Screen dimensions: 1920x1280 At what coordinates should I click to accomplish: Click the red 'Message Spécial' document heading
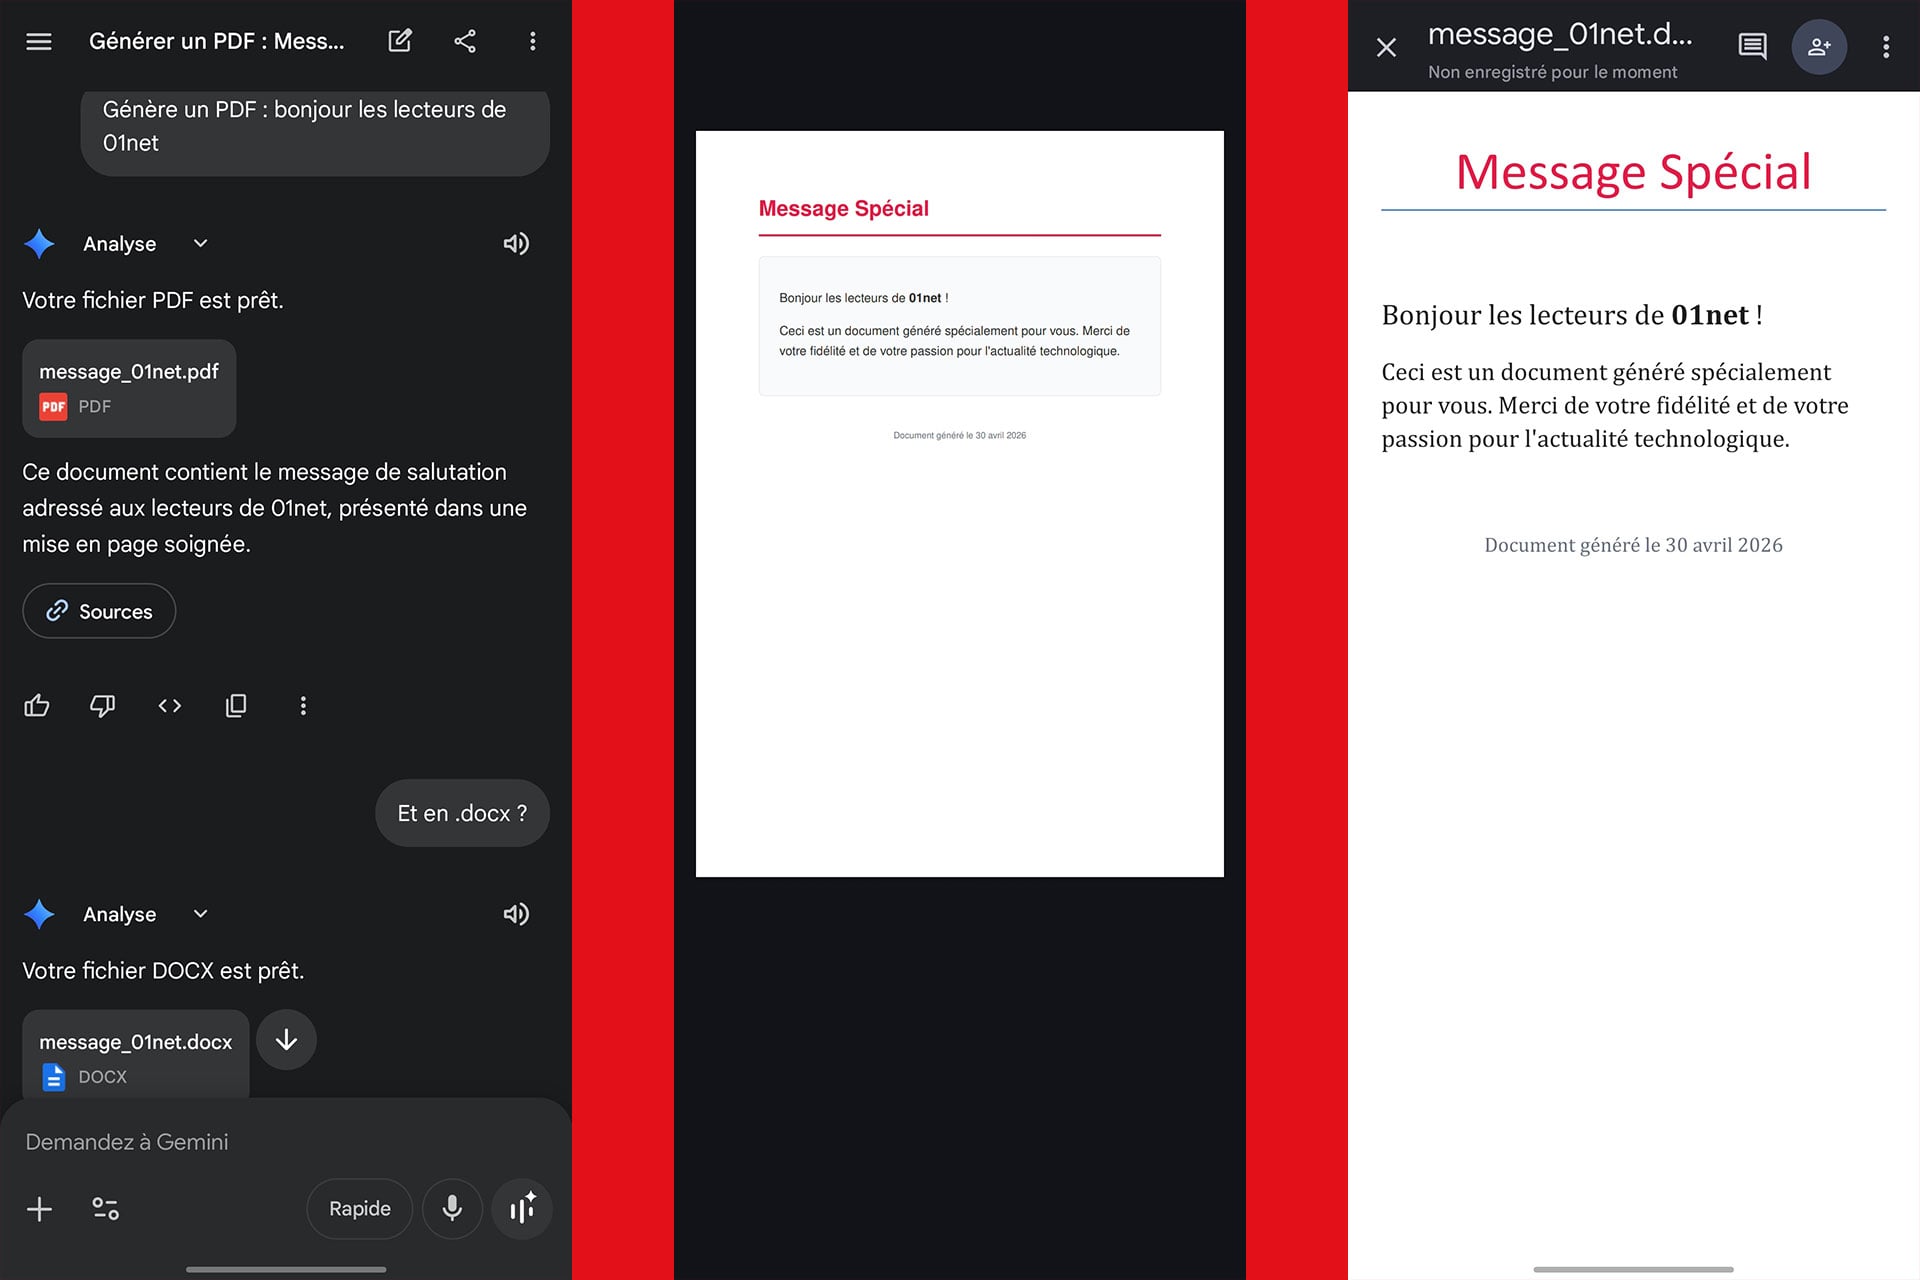point(1633,172)
